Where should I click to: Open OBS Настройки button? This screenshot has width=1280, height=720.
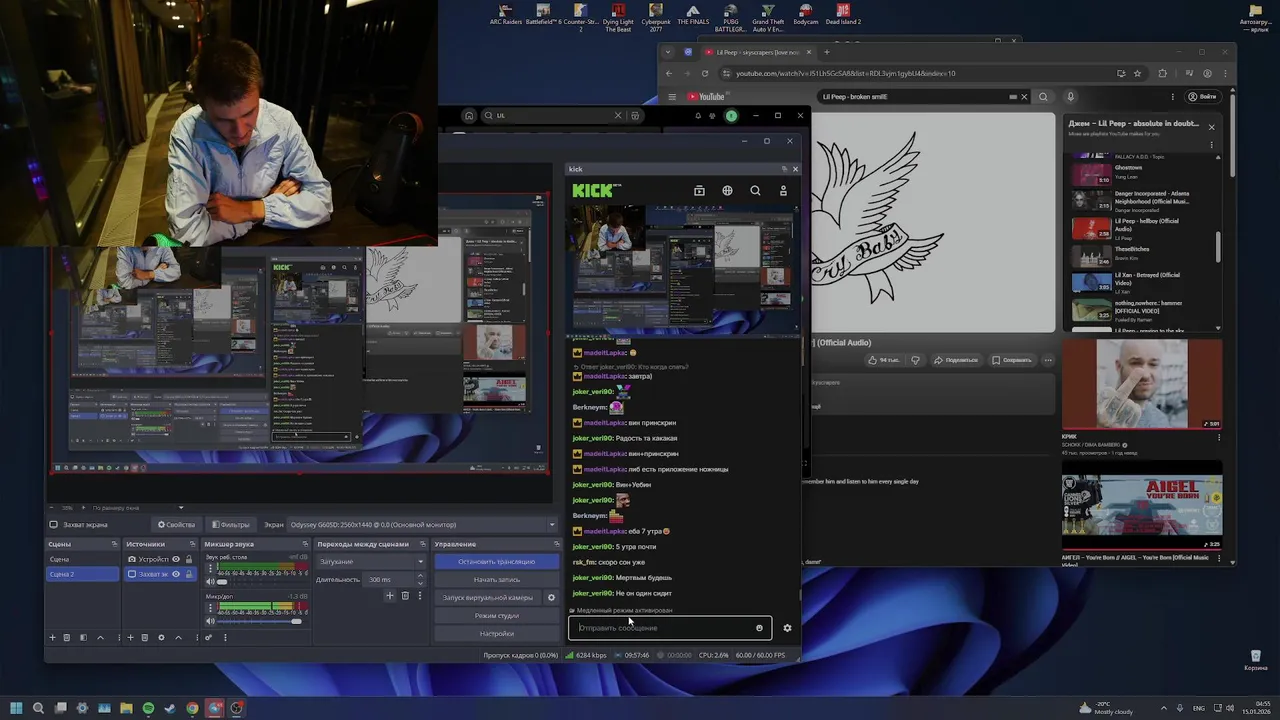click(x=496, y=634)
